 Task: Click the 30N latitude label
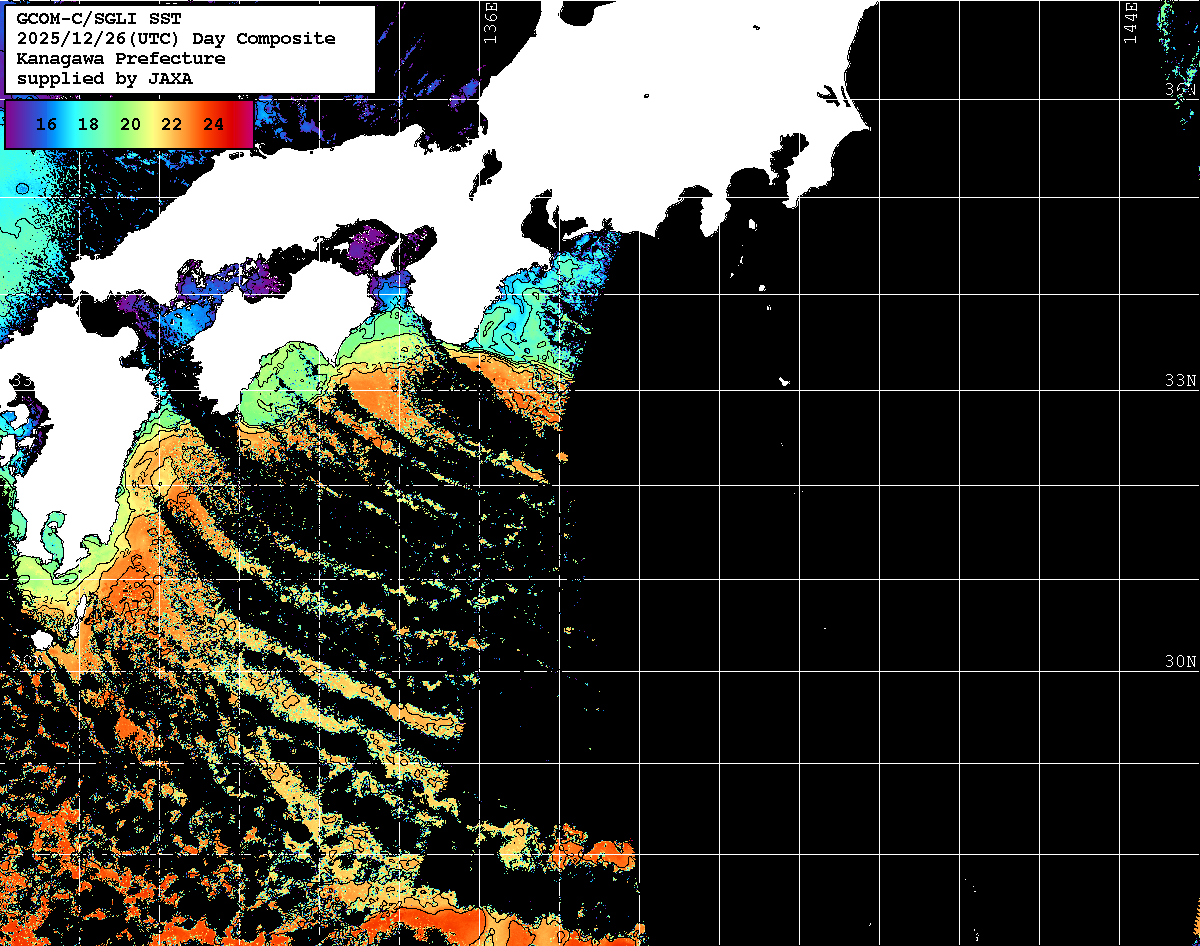(1180, 662)
